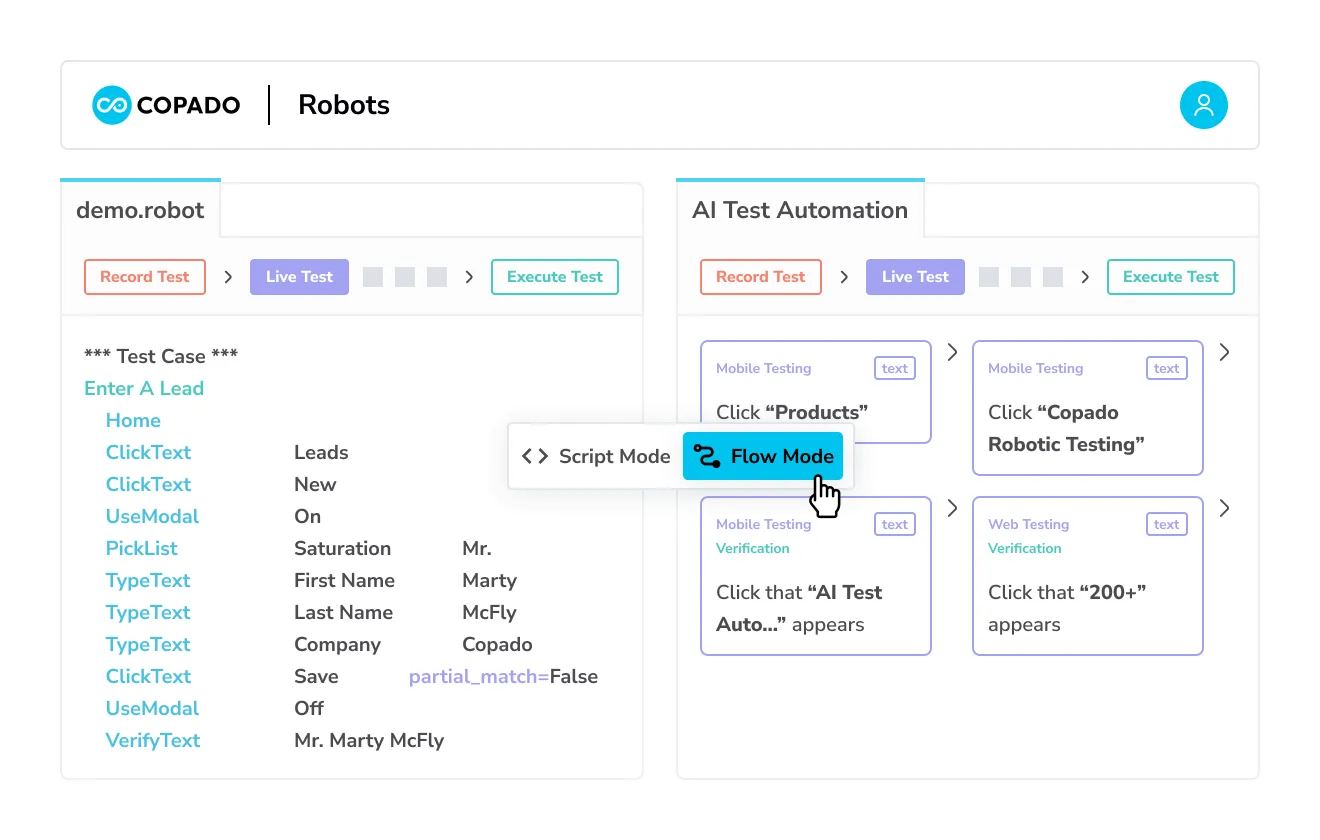The width and height of the screenshot is (1320, 840).
Task: Click the text badge on the Web Testing Verification card
Action: click(1166, 524)
